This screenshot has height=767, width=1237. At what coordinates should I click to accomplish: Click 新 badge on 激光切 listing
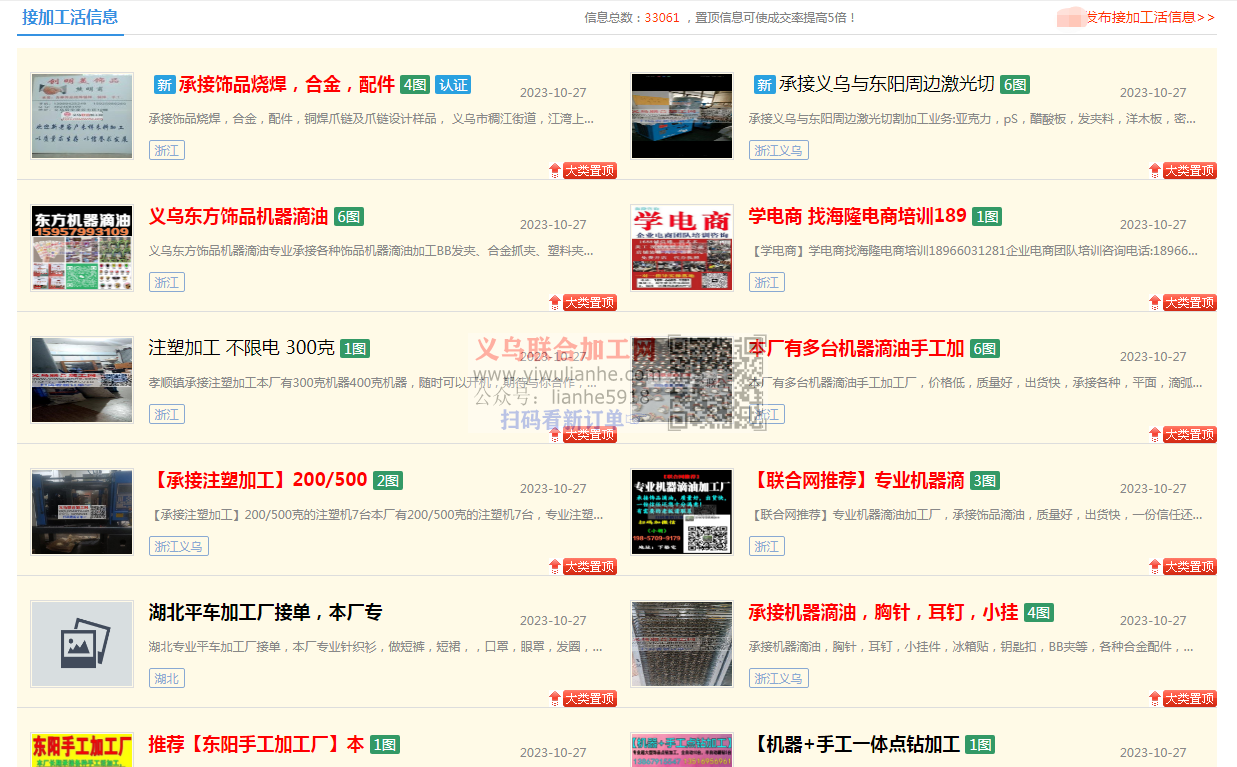[764, 86]
